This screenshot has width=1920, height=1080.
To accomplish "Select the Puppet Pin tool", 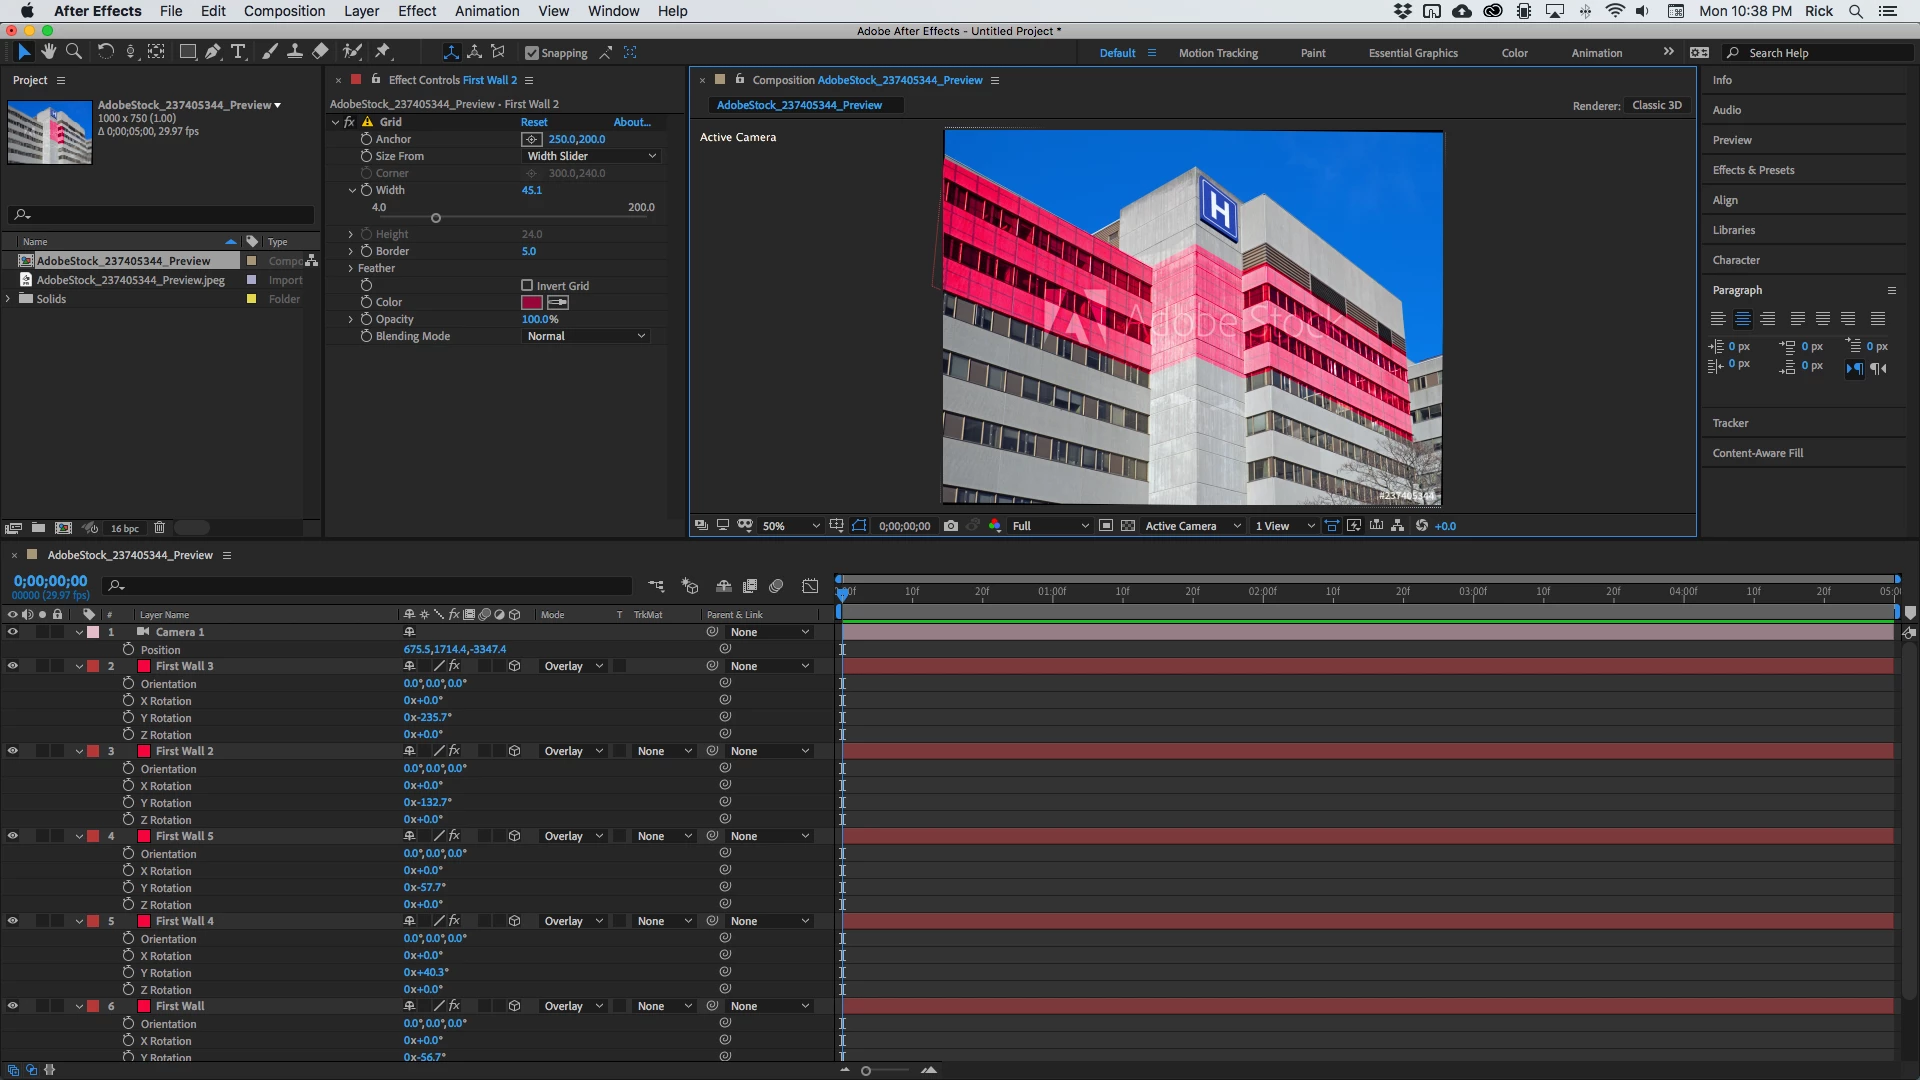I will (x=383, y=52).
